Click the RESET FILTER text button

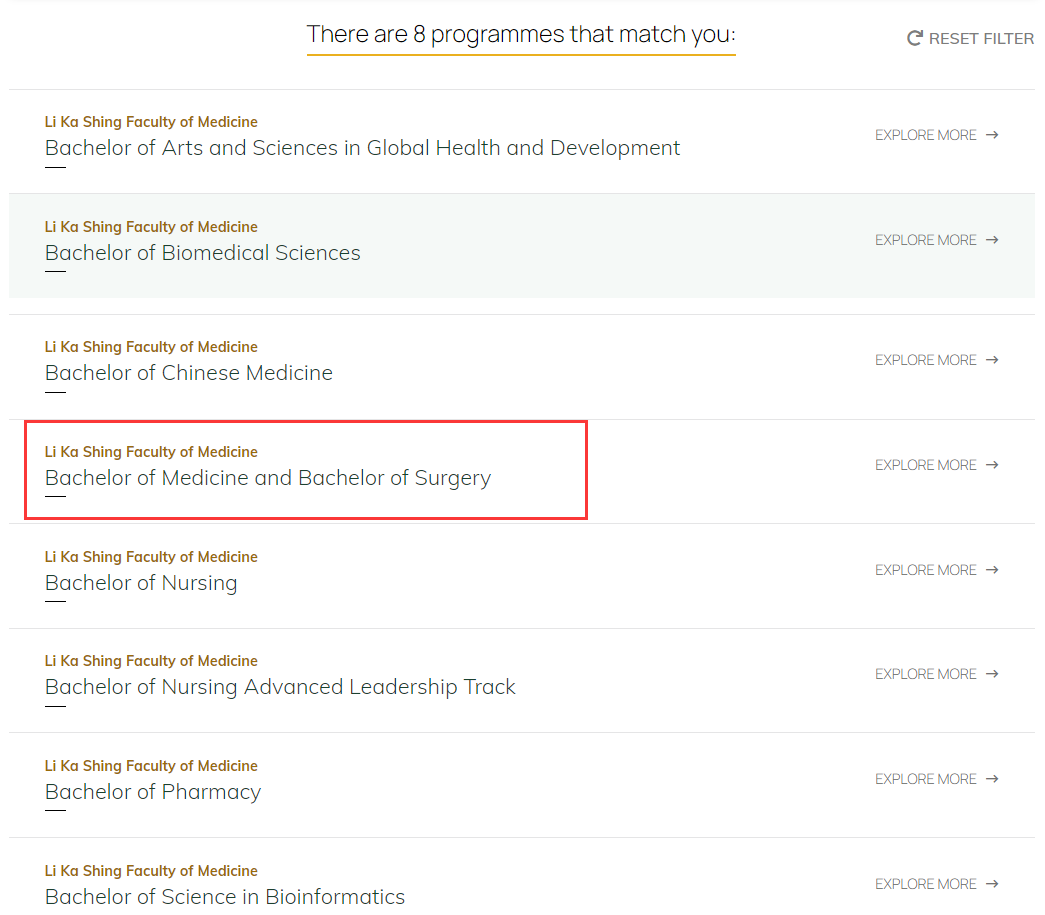click(x=981, y=39)
